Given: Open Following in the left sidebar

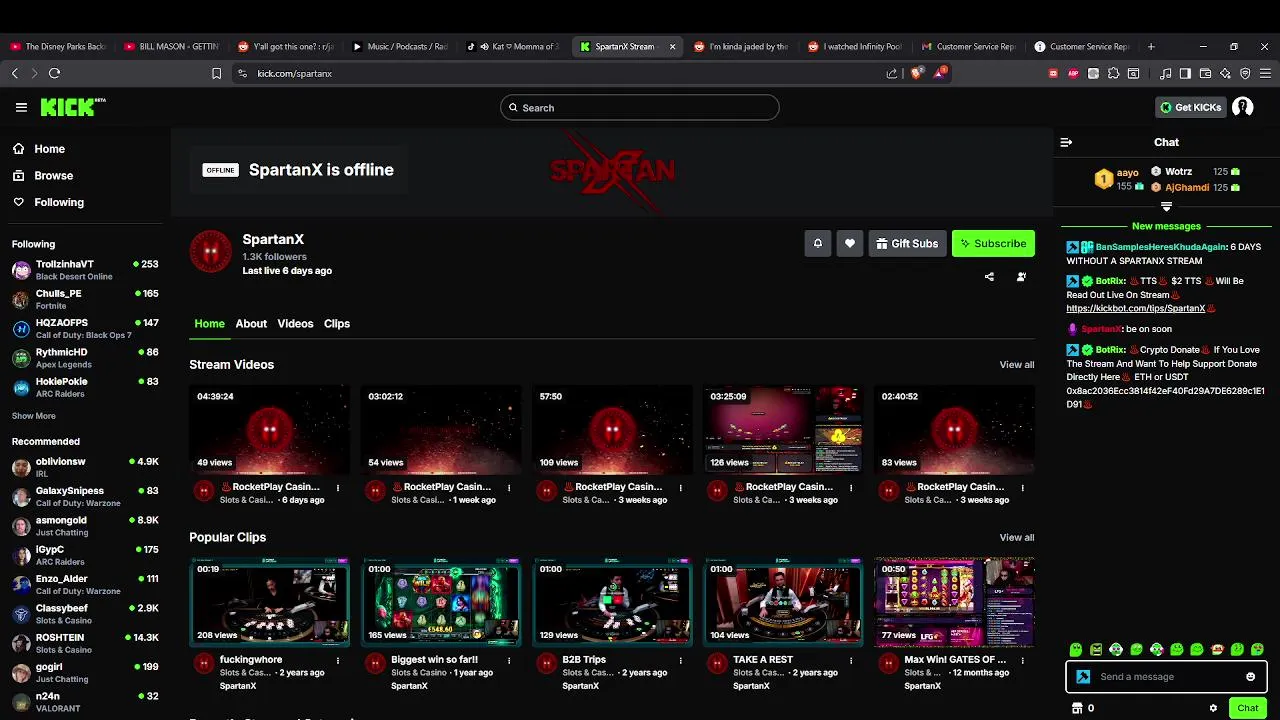Looking at the screenshot, I should click(x=49, y=202).
